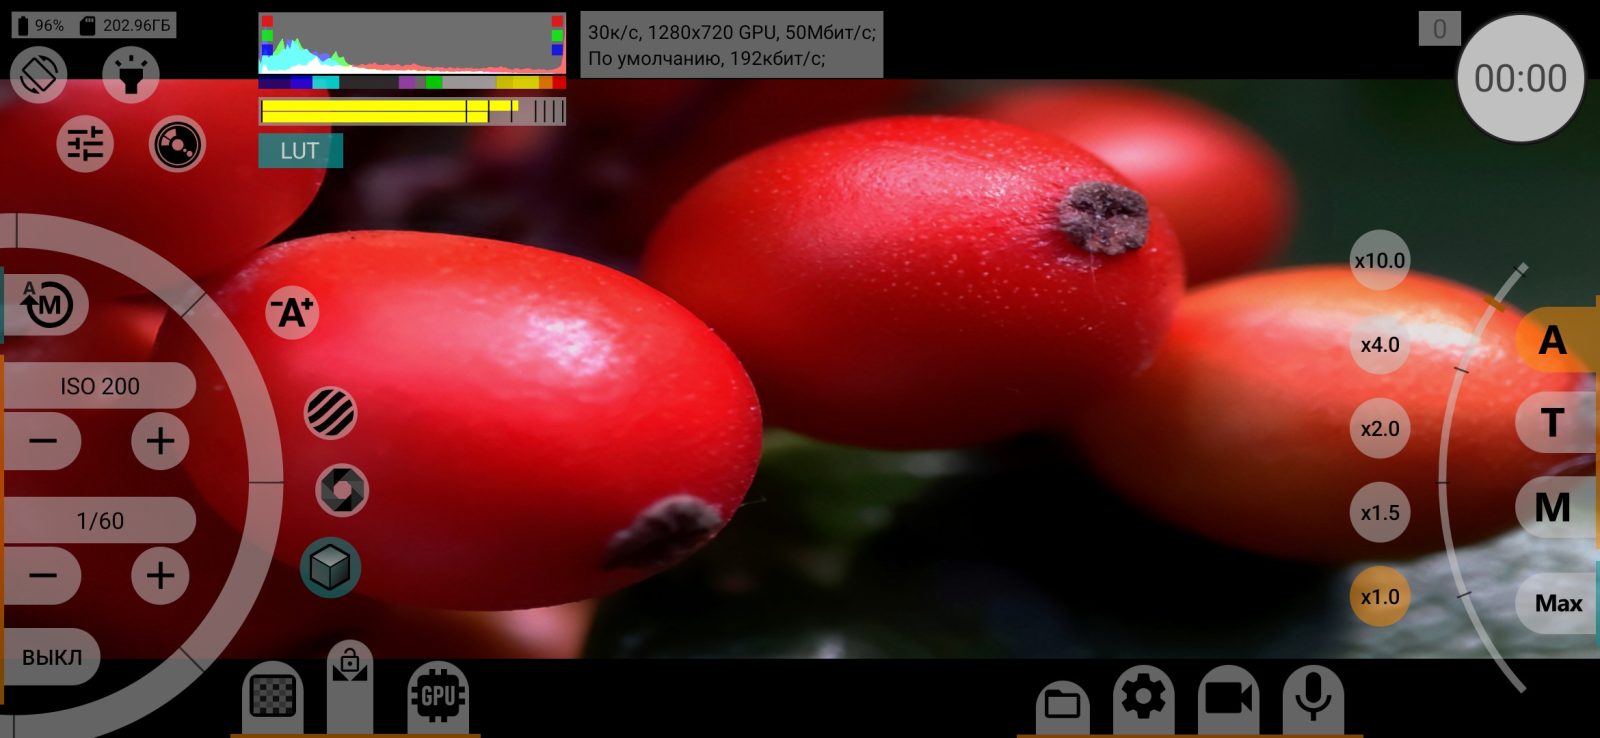This screenshot has width=1600, height=738.
Task: Select the M manual focus tab
Action: (1556, 507)
